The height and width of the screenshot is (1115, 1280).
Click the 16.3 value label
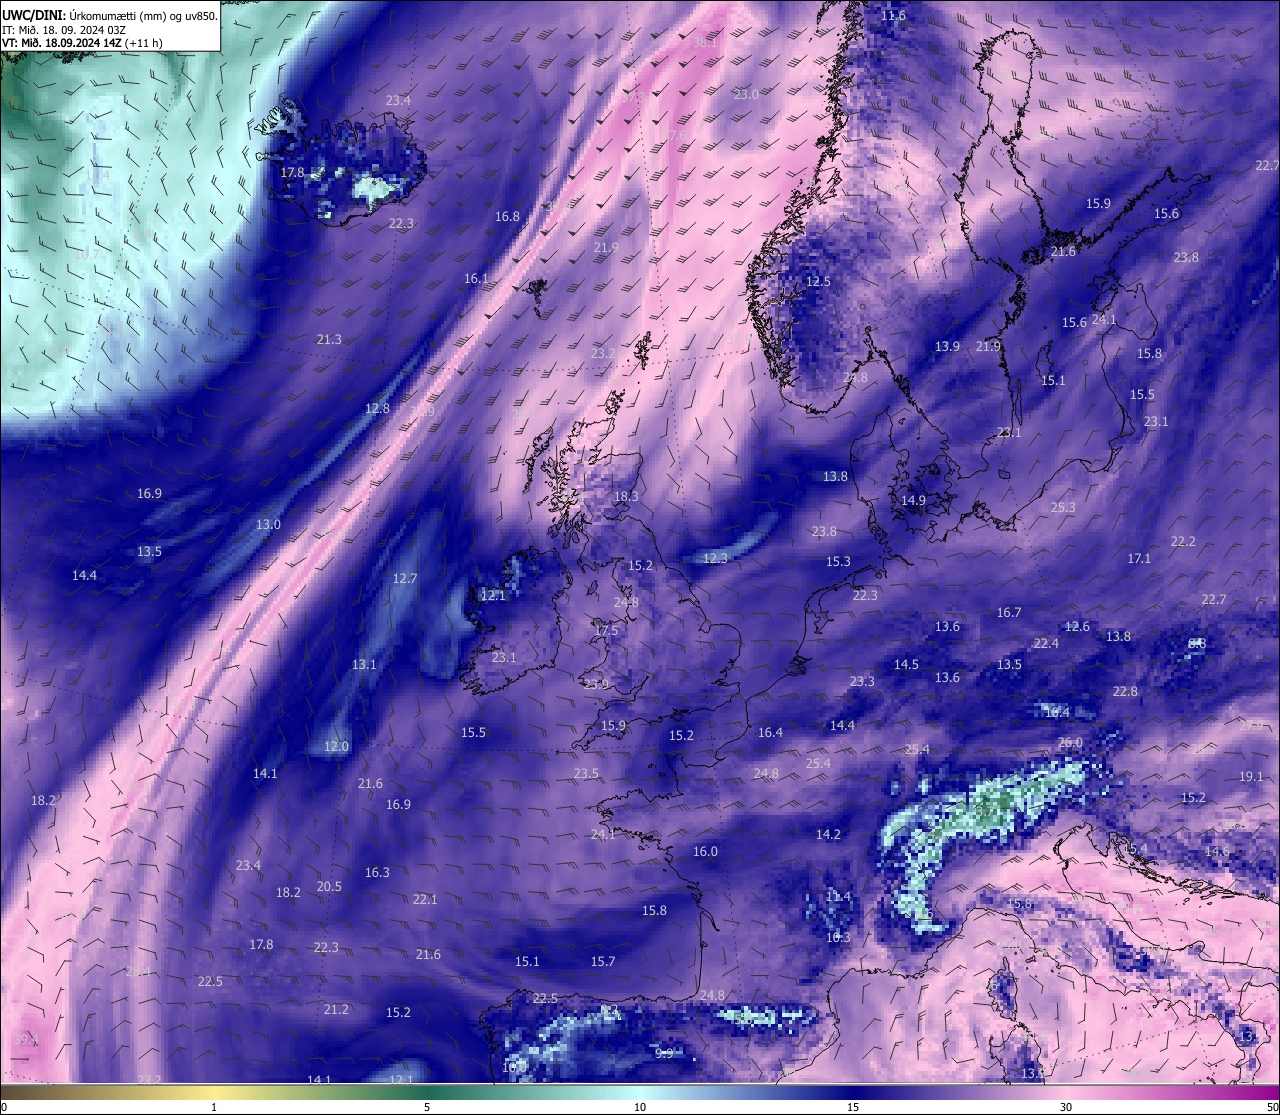coord(377,872)
